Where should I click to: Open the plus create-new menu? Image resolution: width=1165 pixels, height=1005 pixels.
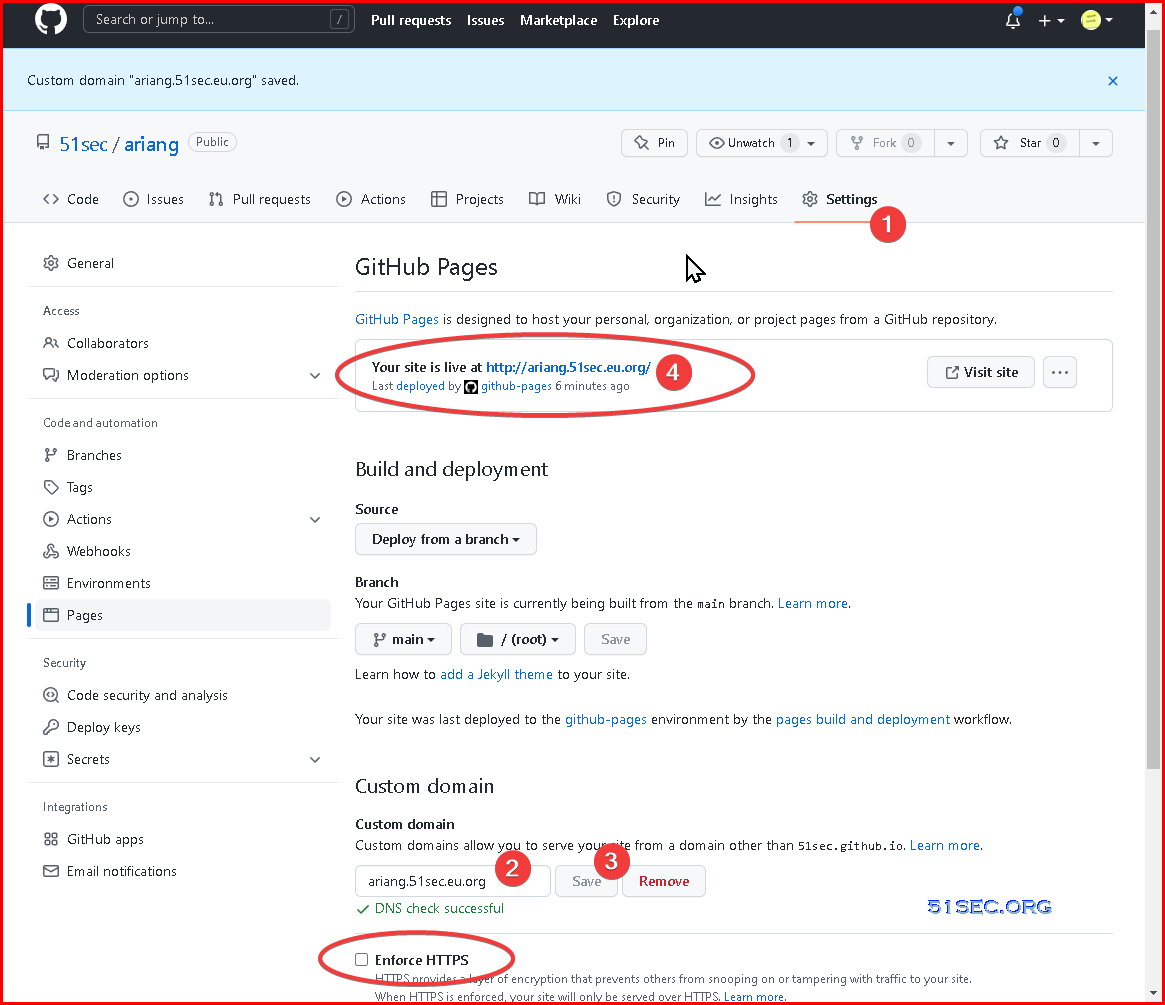[x=1051, y=21]
